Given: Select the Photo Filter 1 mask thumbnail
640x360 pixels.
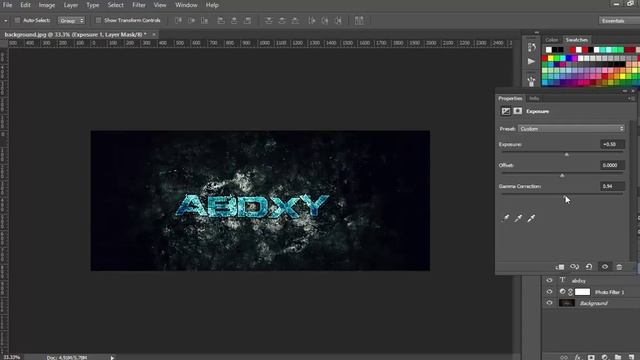Looking at the screenshot, I should pyautogui.click(x=582, y=292).
